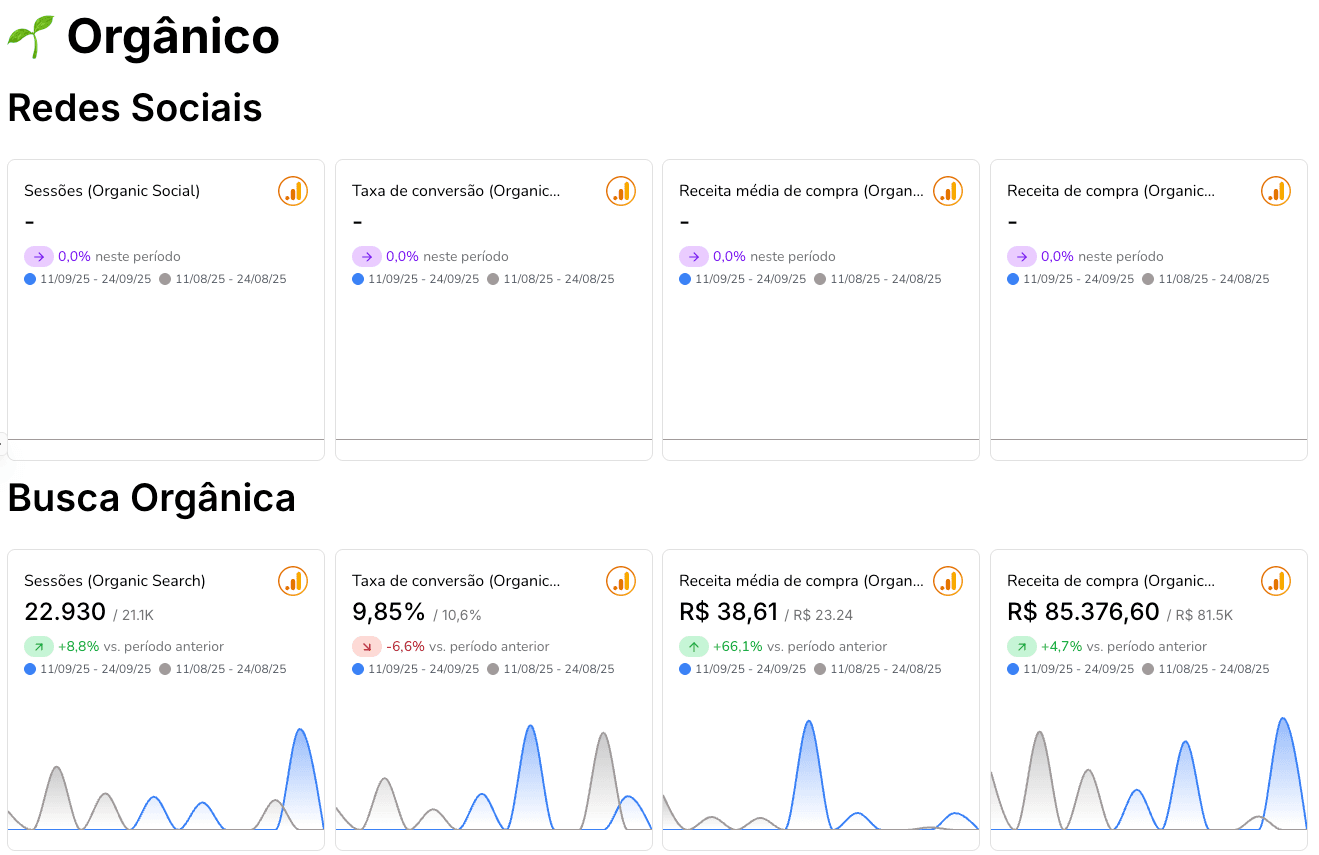Click the R$ 38,61 average revenue value
The height and width of the screenshot is (855, 1319).
click(x=728, y=612)
